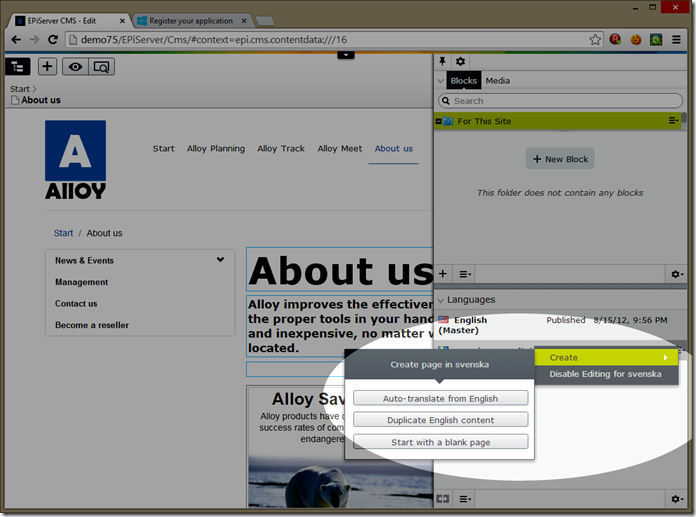Toggle the eye view-mode icon
The width and height of the screenshot is (696, 517).
click(75, 66)
